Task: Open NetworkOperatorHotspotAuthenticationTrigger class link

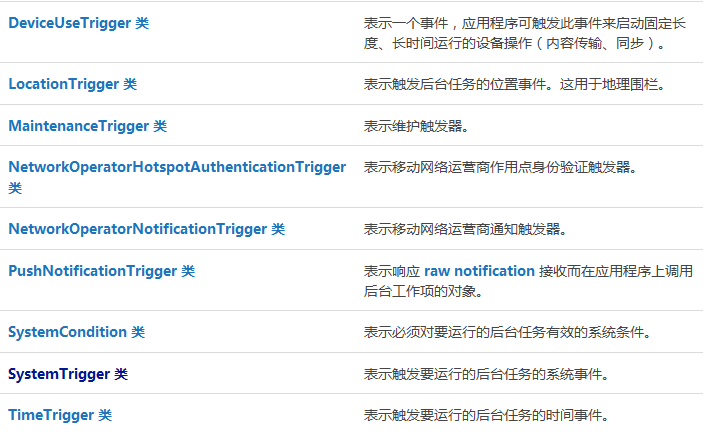Action: tap(177, 177)
